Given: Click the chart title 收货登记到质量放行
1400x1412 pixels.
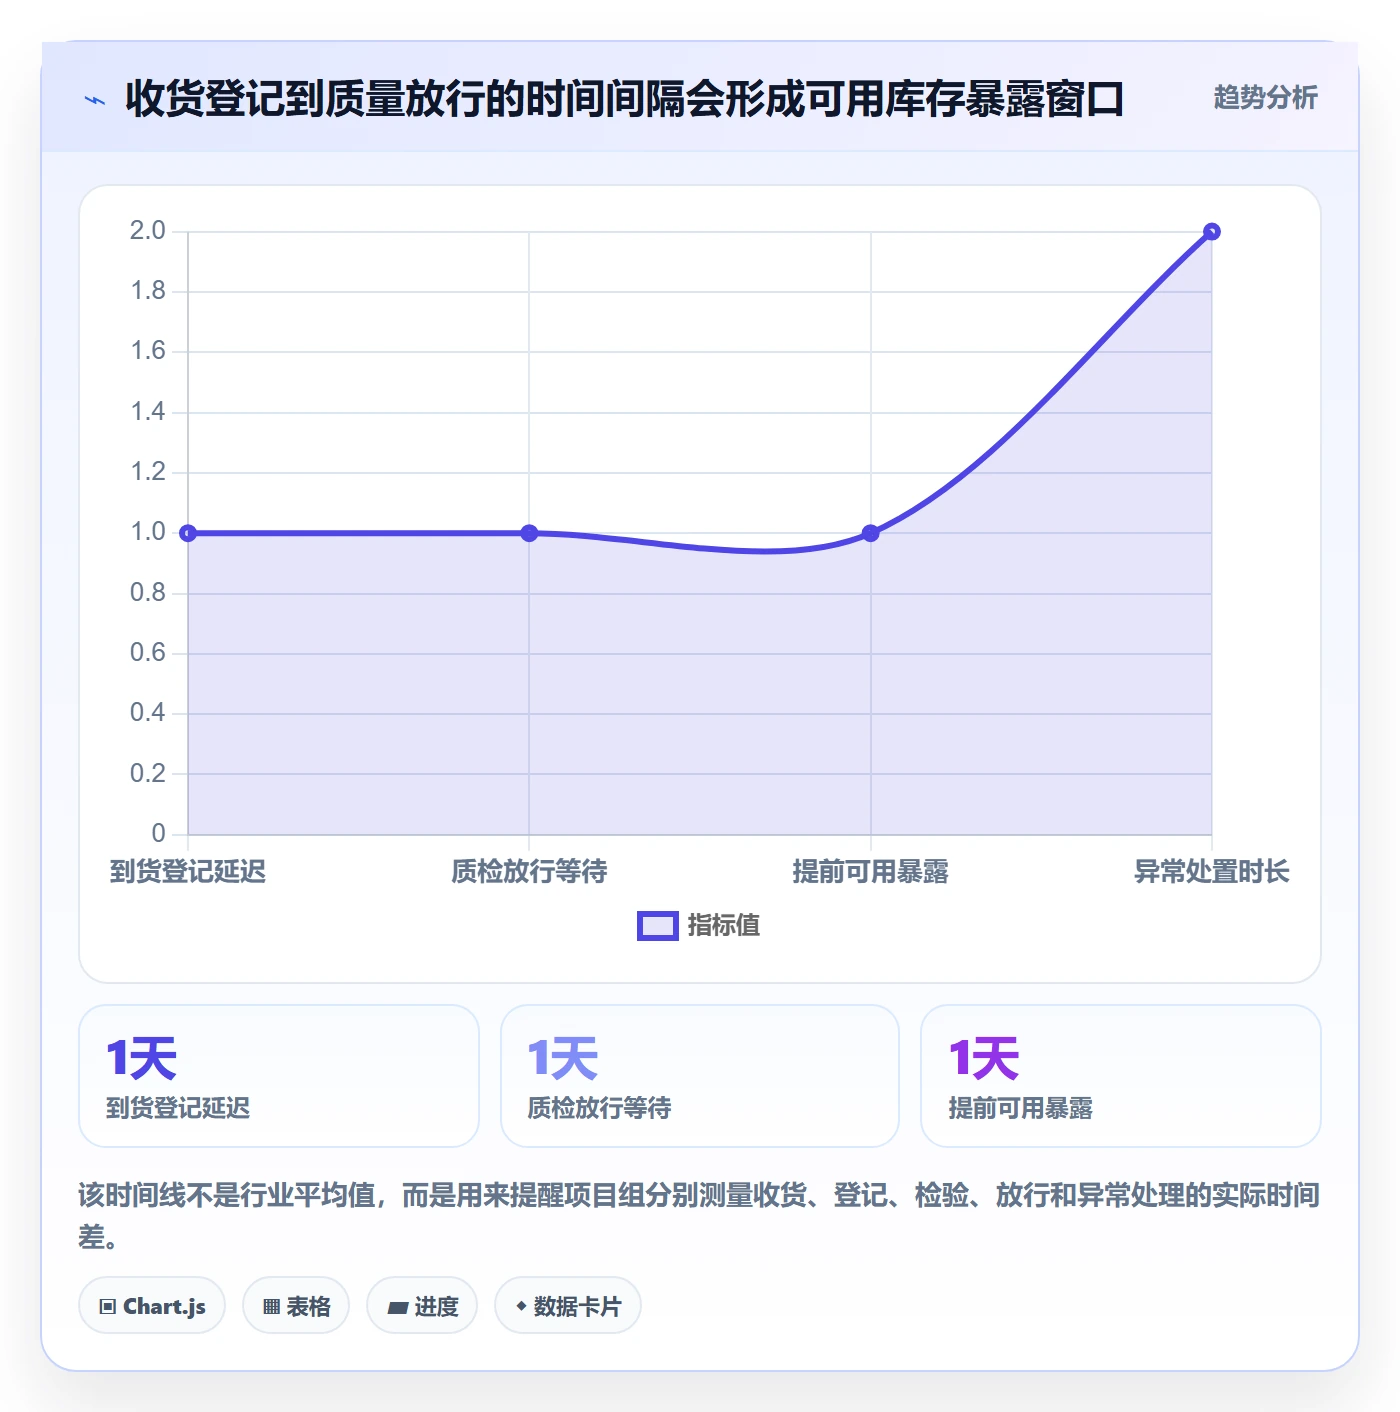Looking at the screenshot, I should pyautogui.click(x=625, y=99).
